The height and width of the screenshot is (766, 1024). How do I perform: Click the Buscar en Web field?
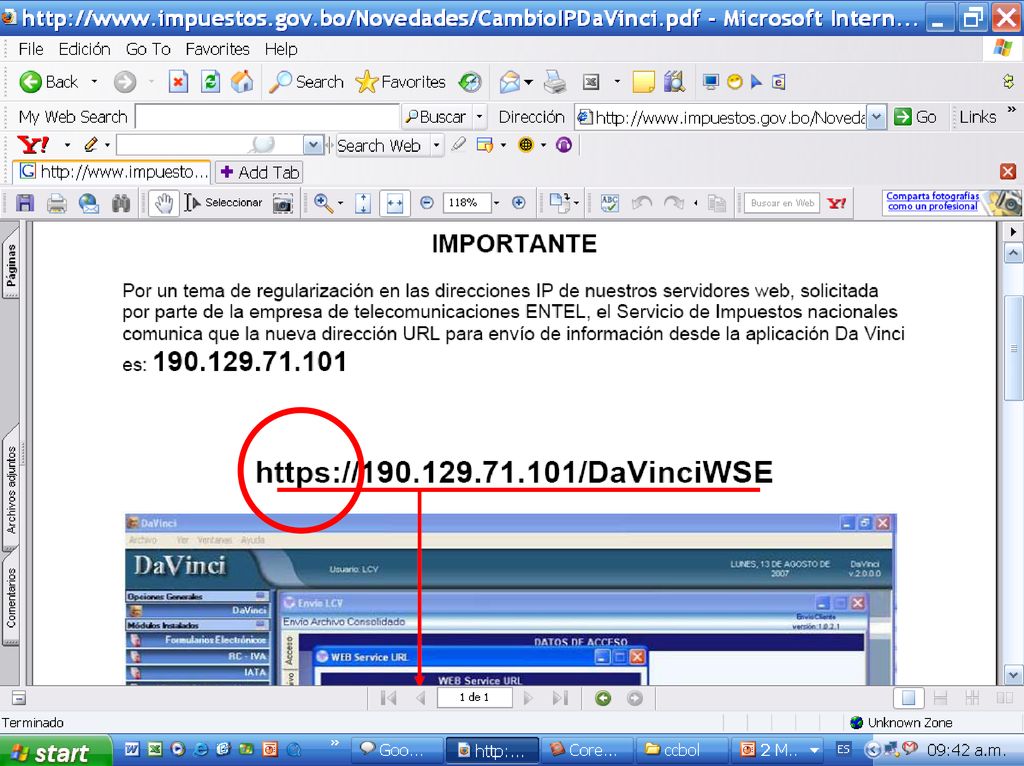click(782, 203)
